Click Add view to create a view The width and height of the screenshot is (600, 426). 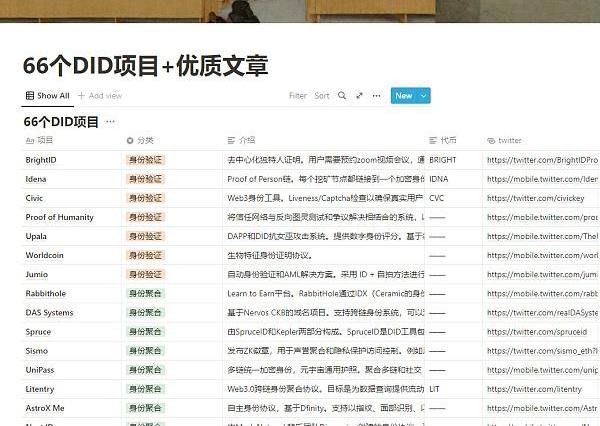point(100,96)
